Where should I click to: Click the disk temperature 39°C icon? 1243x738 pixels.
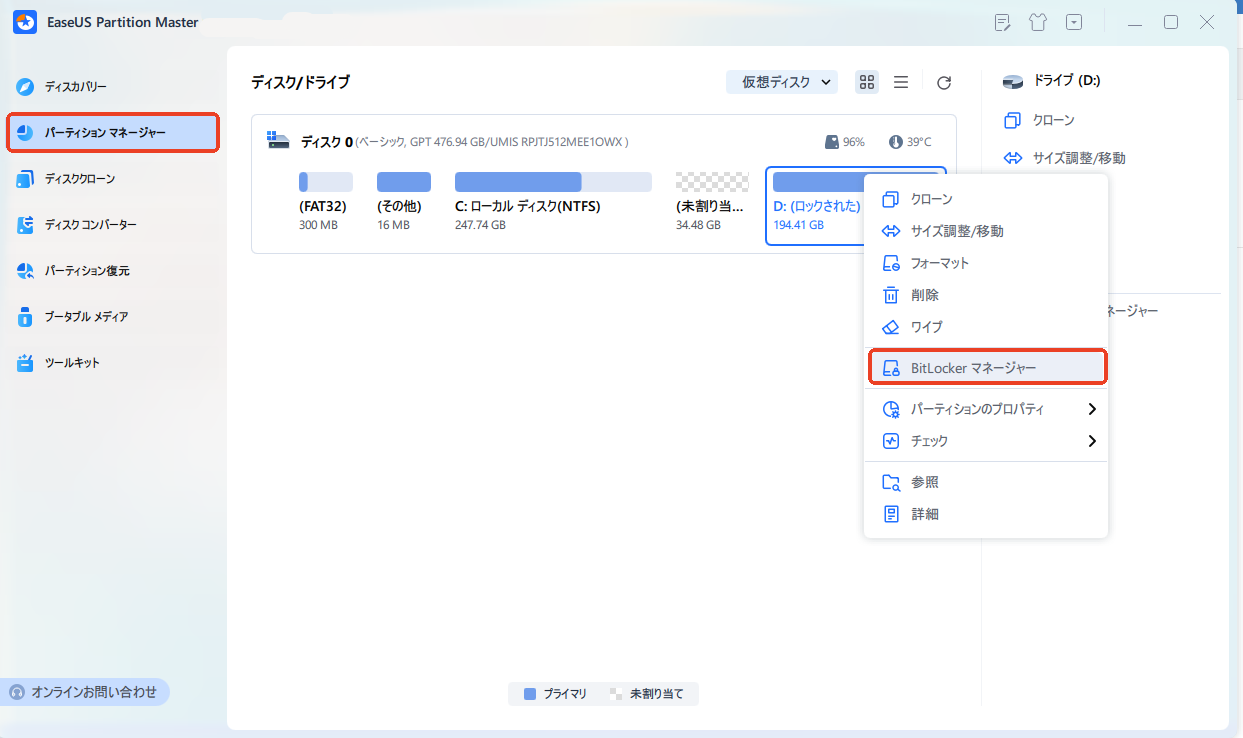coord(896,142)
